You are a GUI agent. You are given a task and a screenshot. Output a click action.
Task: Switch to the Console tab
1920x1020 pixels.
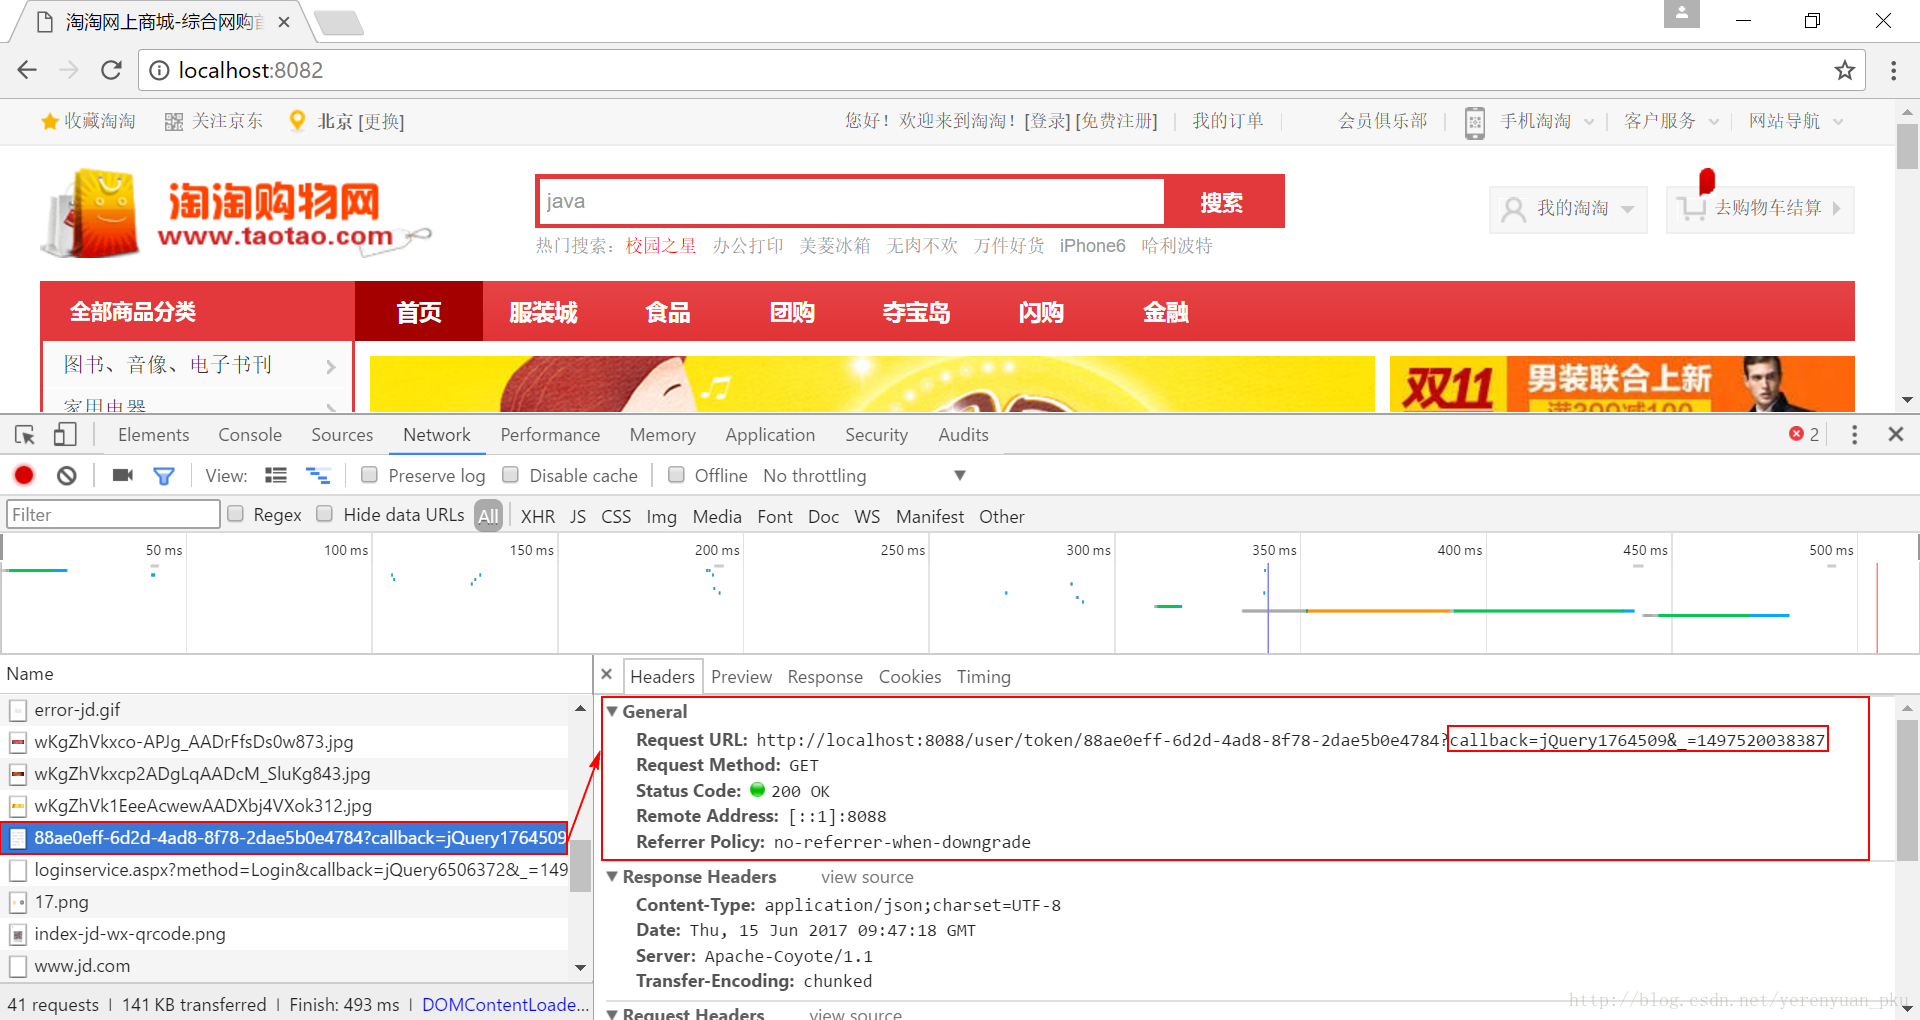pyautogui.click(x=250, y=435)
